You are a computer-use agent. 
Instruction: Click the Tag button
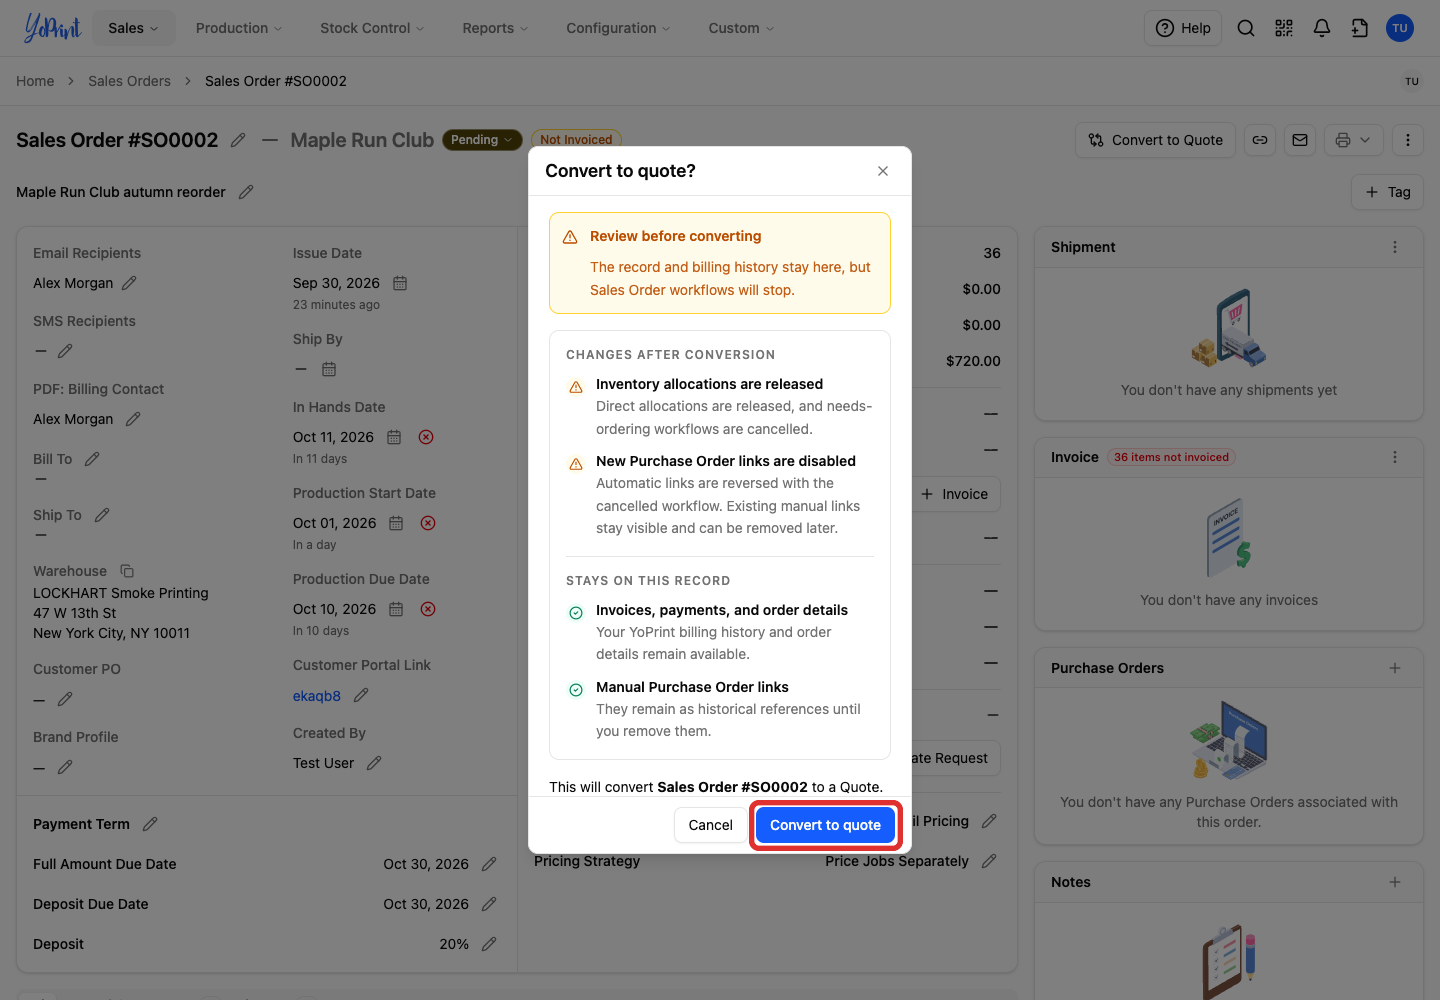(x=1388, y=192)
